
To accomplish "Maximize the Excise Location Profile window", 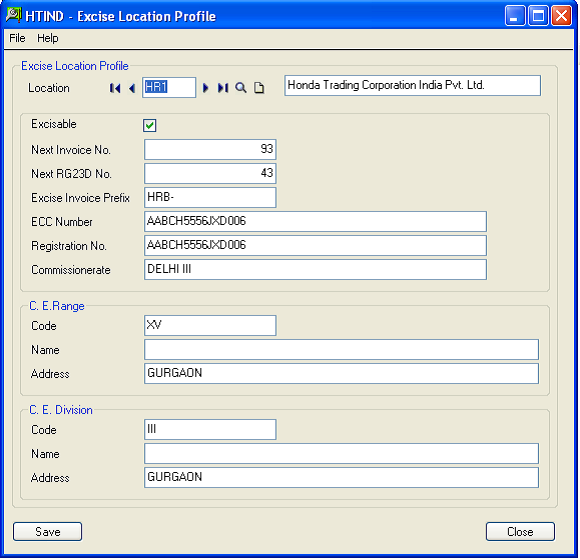I will (x=538, y=16).
